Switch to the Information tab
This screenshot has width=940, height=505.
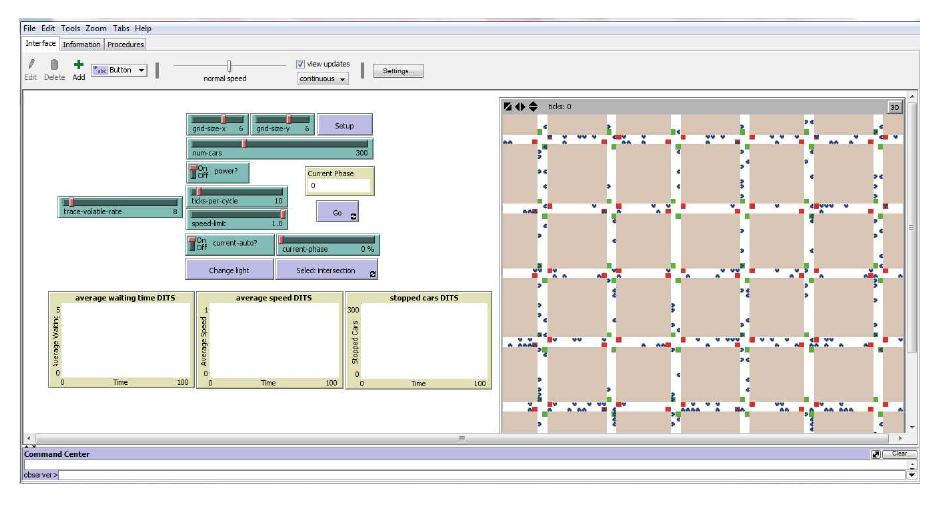82,44
